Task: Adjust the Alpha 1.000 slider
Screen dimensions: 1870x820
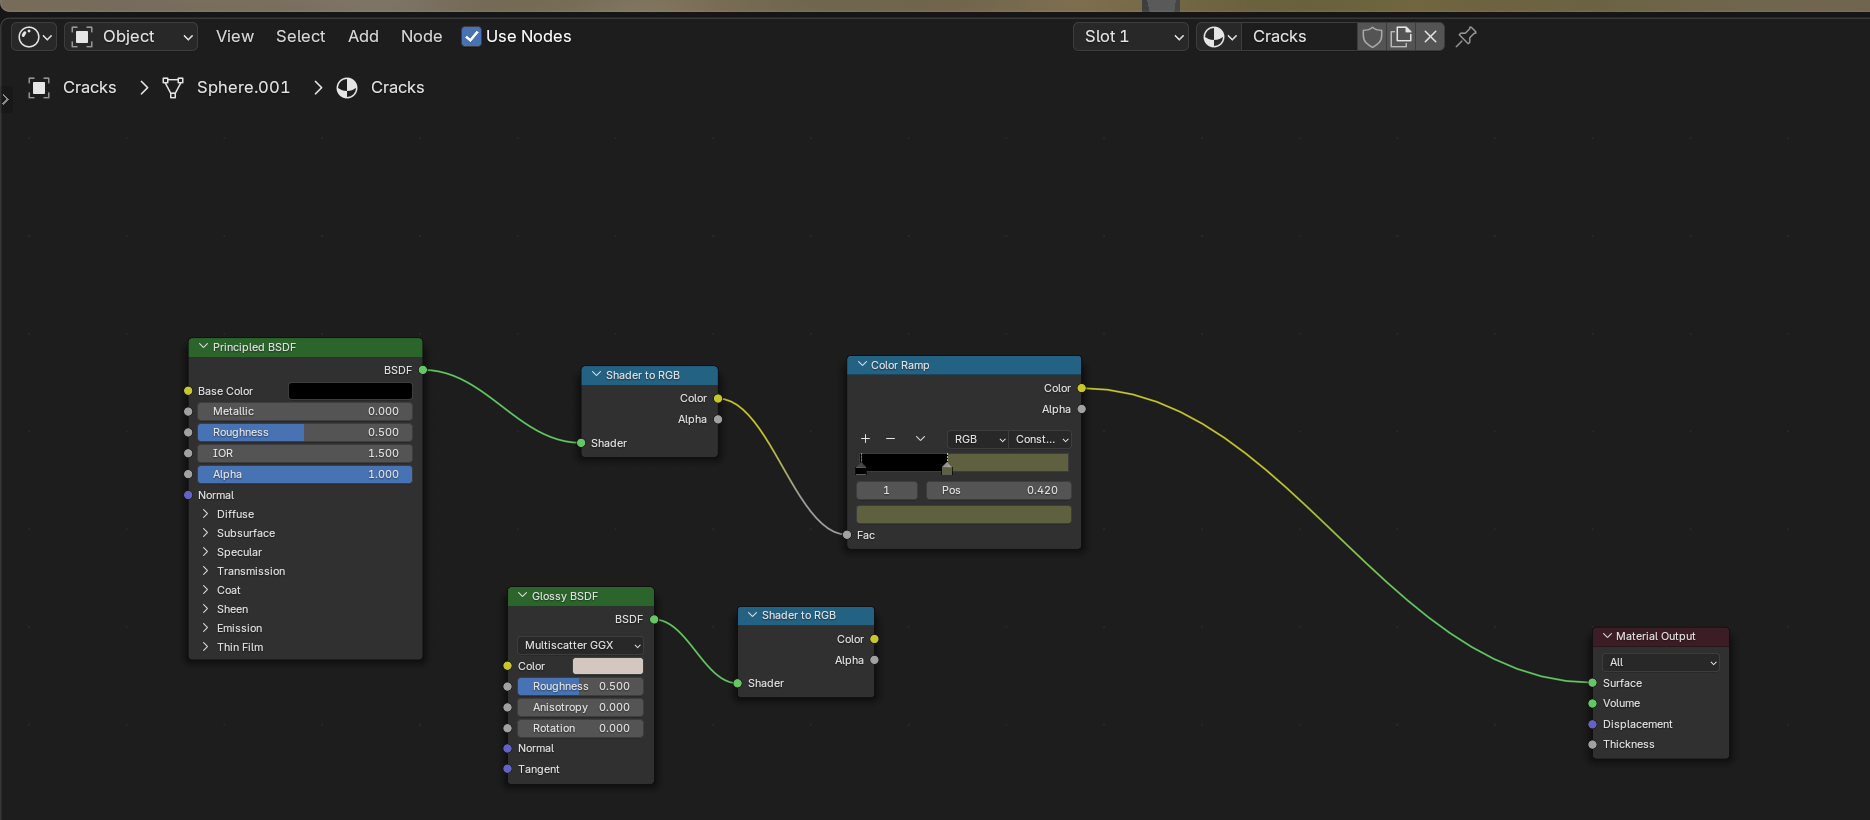Action: tap(305, 474)
